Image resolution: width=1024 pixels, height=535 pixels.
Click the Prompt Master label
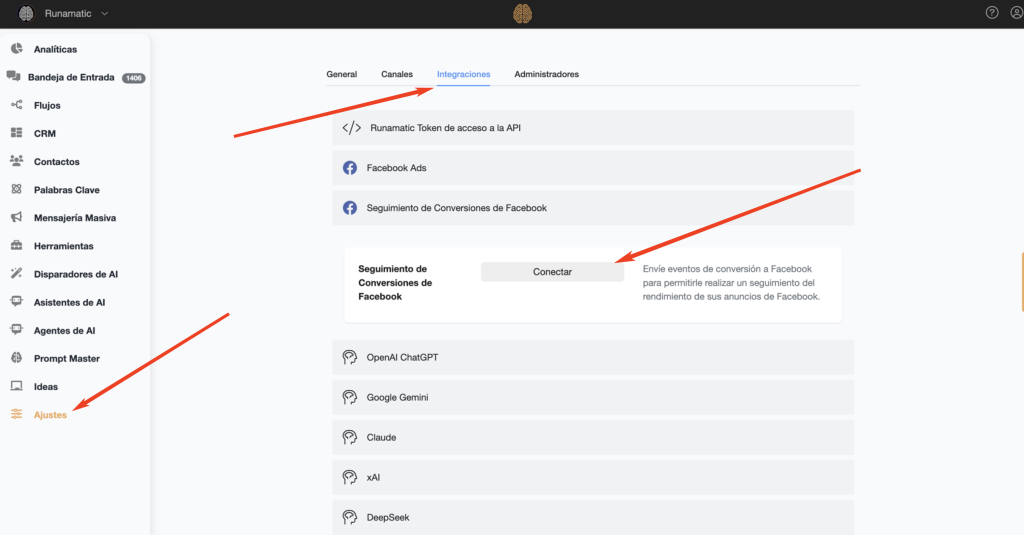coord(67,358)
